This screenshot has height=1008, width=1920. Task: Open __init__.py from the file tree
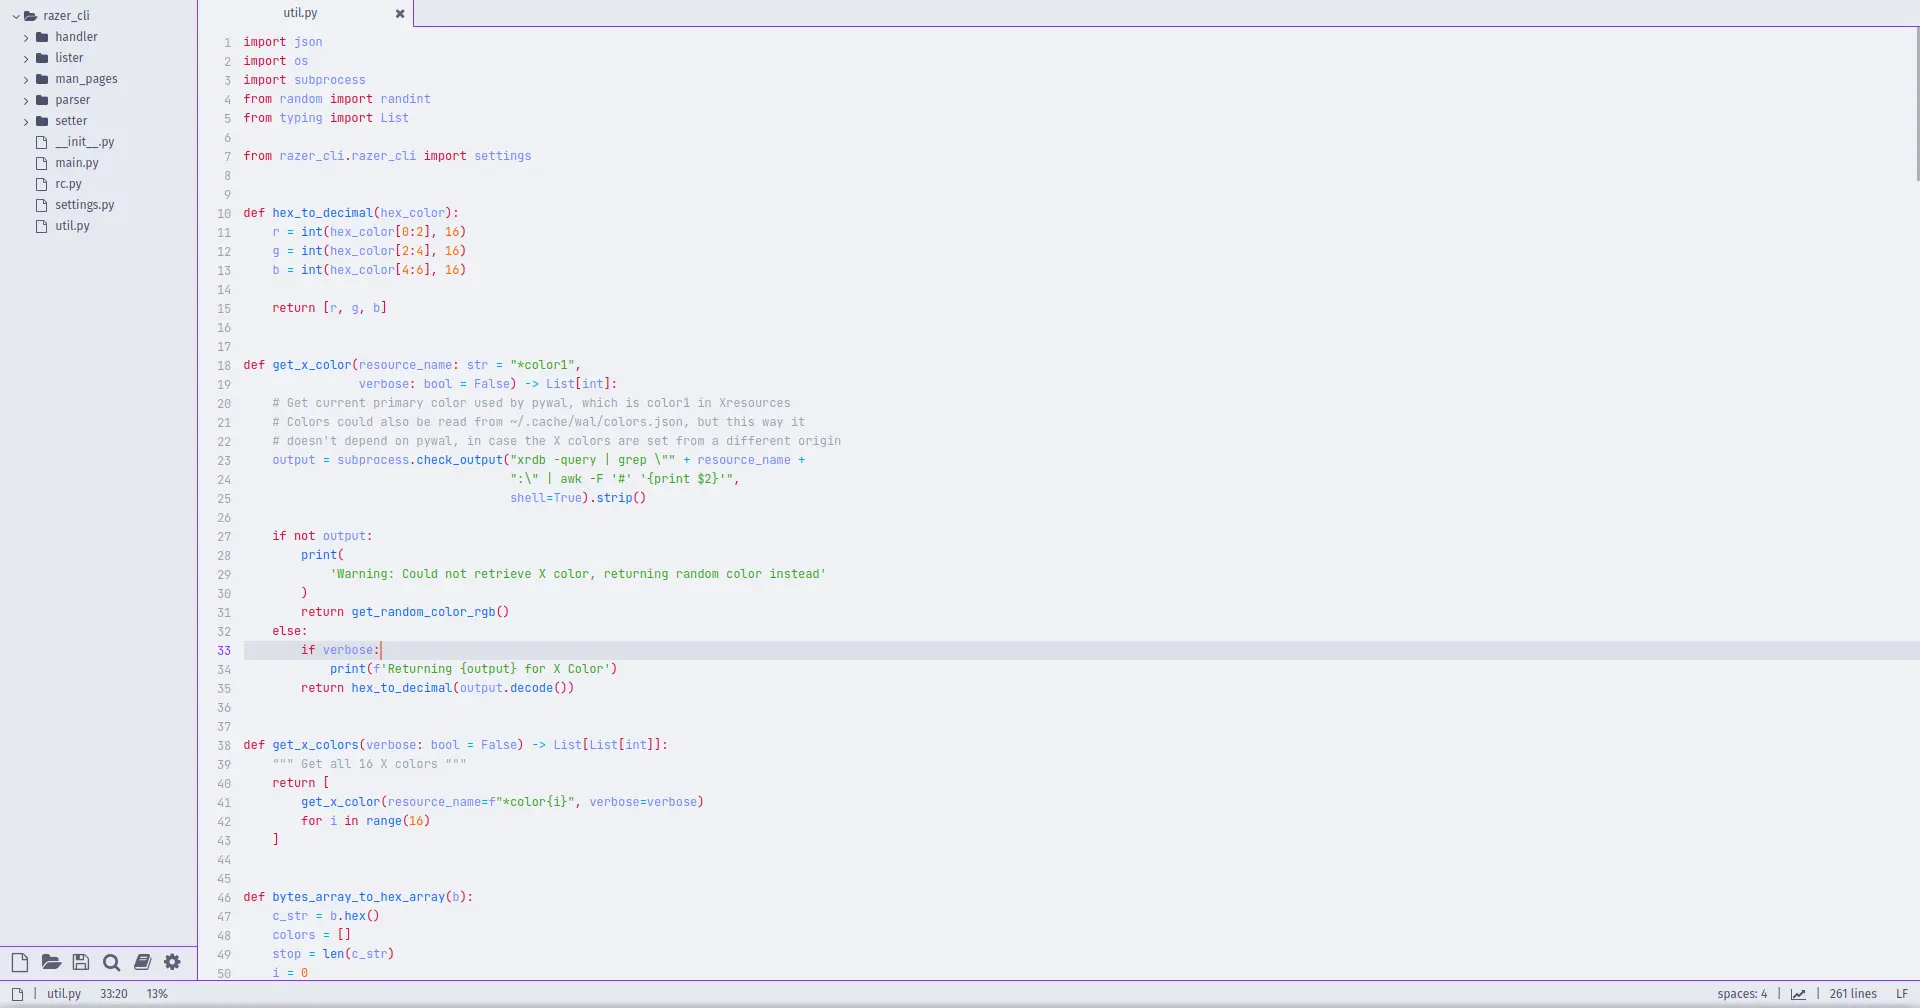pos(85,142)
